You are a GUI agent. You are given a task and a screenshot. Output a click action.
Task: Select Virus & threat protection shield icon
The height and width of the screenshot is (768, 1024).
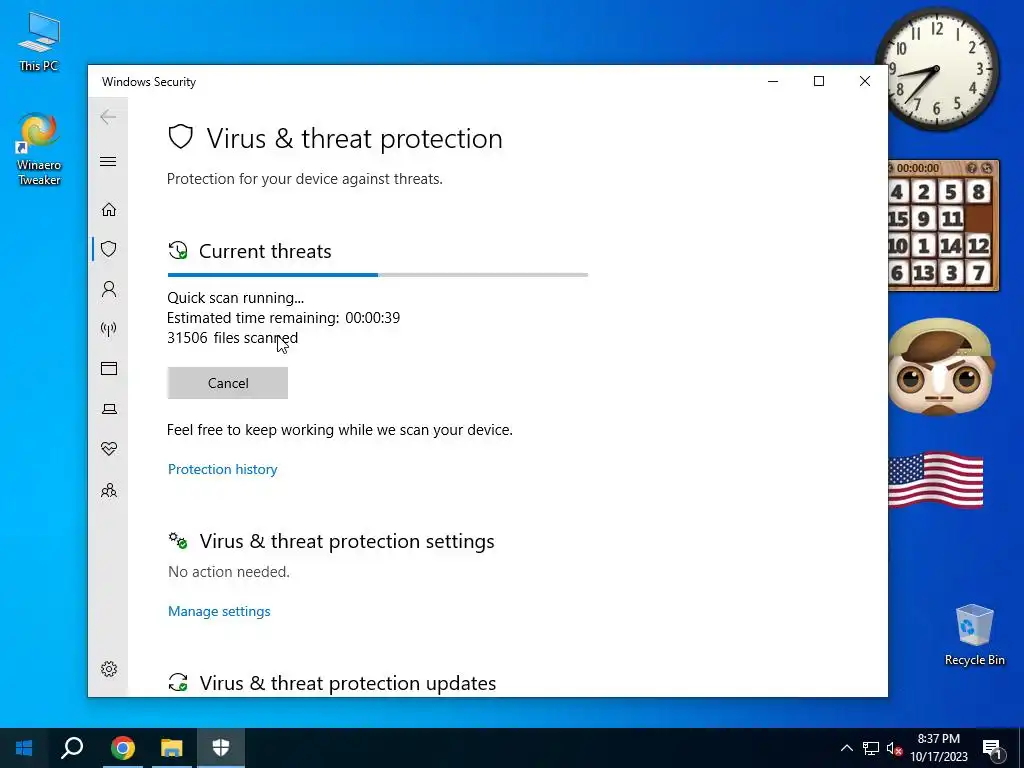click(x=108, y=249)
